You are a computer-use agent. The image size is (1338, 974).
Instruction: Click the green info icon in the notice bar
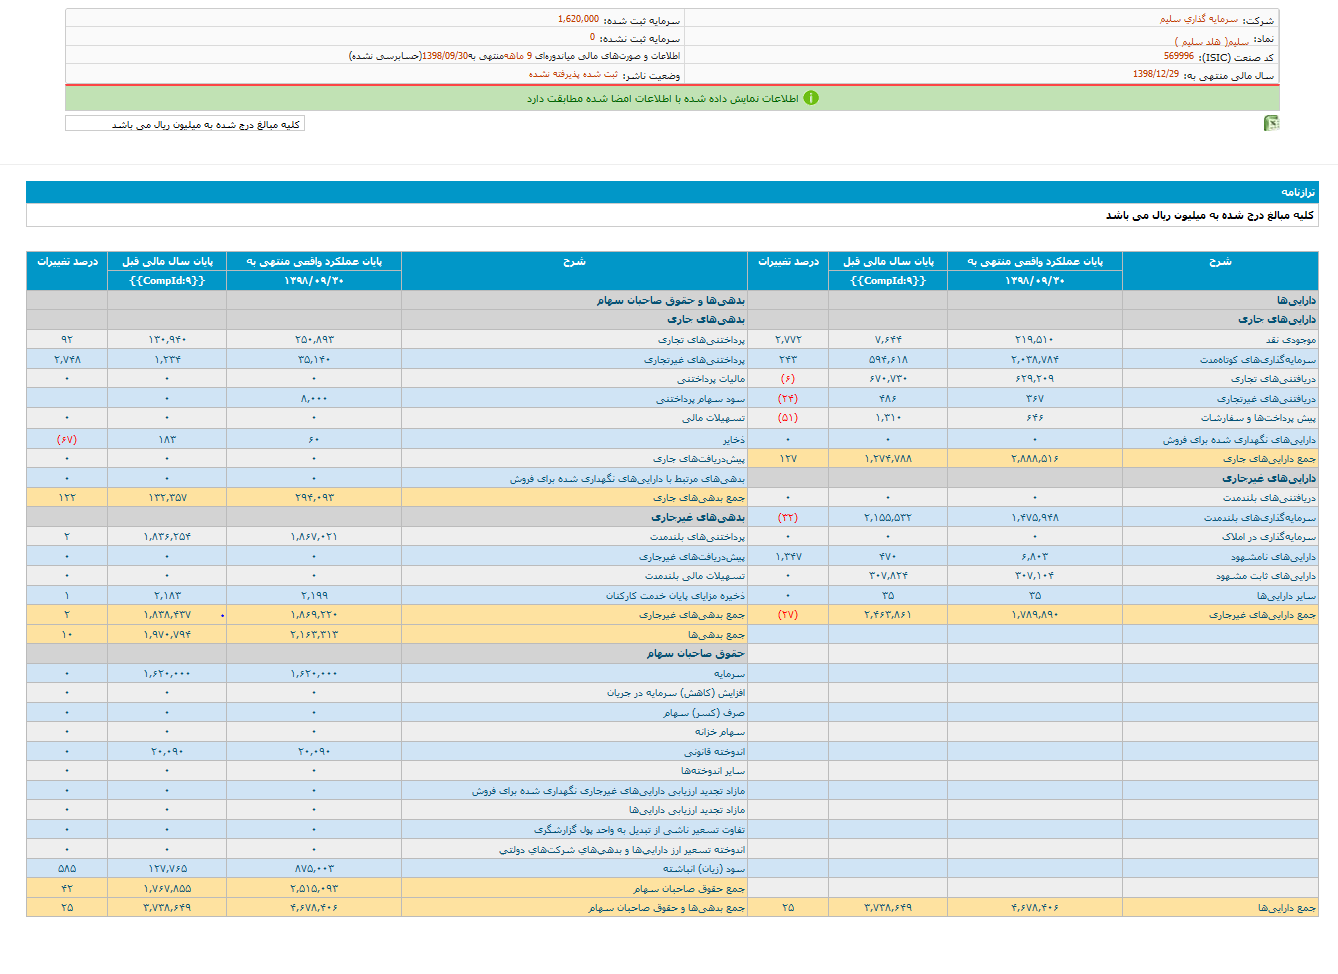pyautogui.click(x=811, y=98)
